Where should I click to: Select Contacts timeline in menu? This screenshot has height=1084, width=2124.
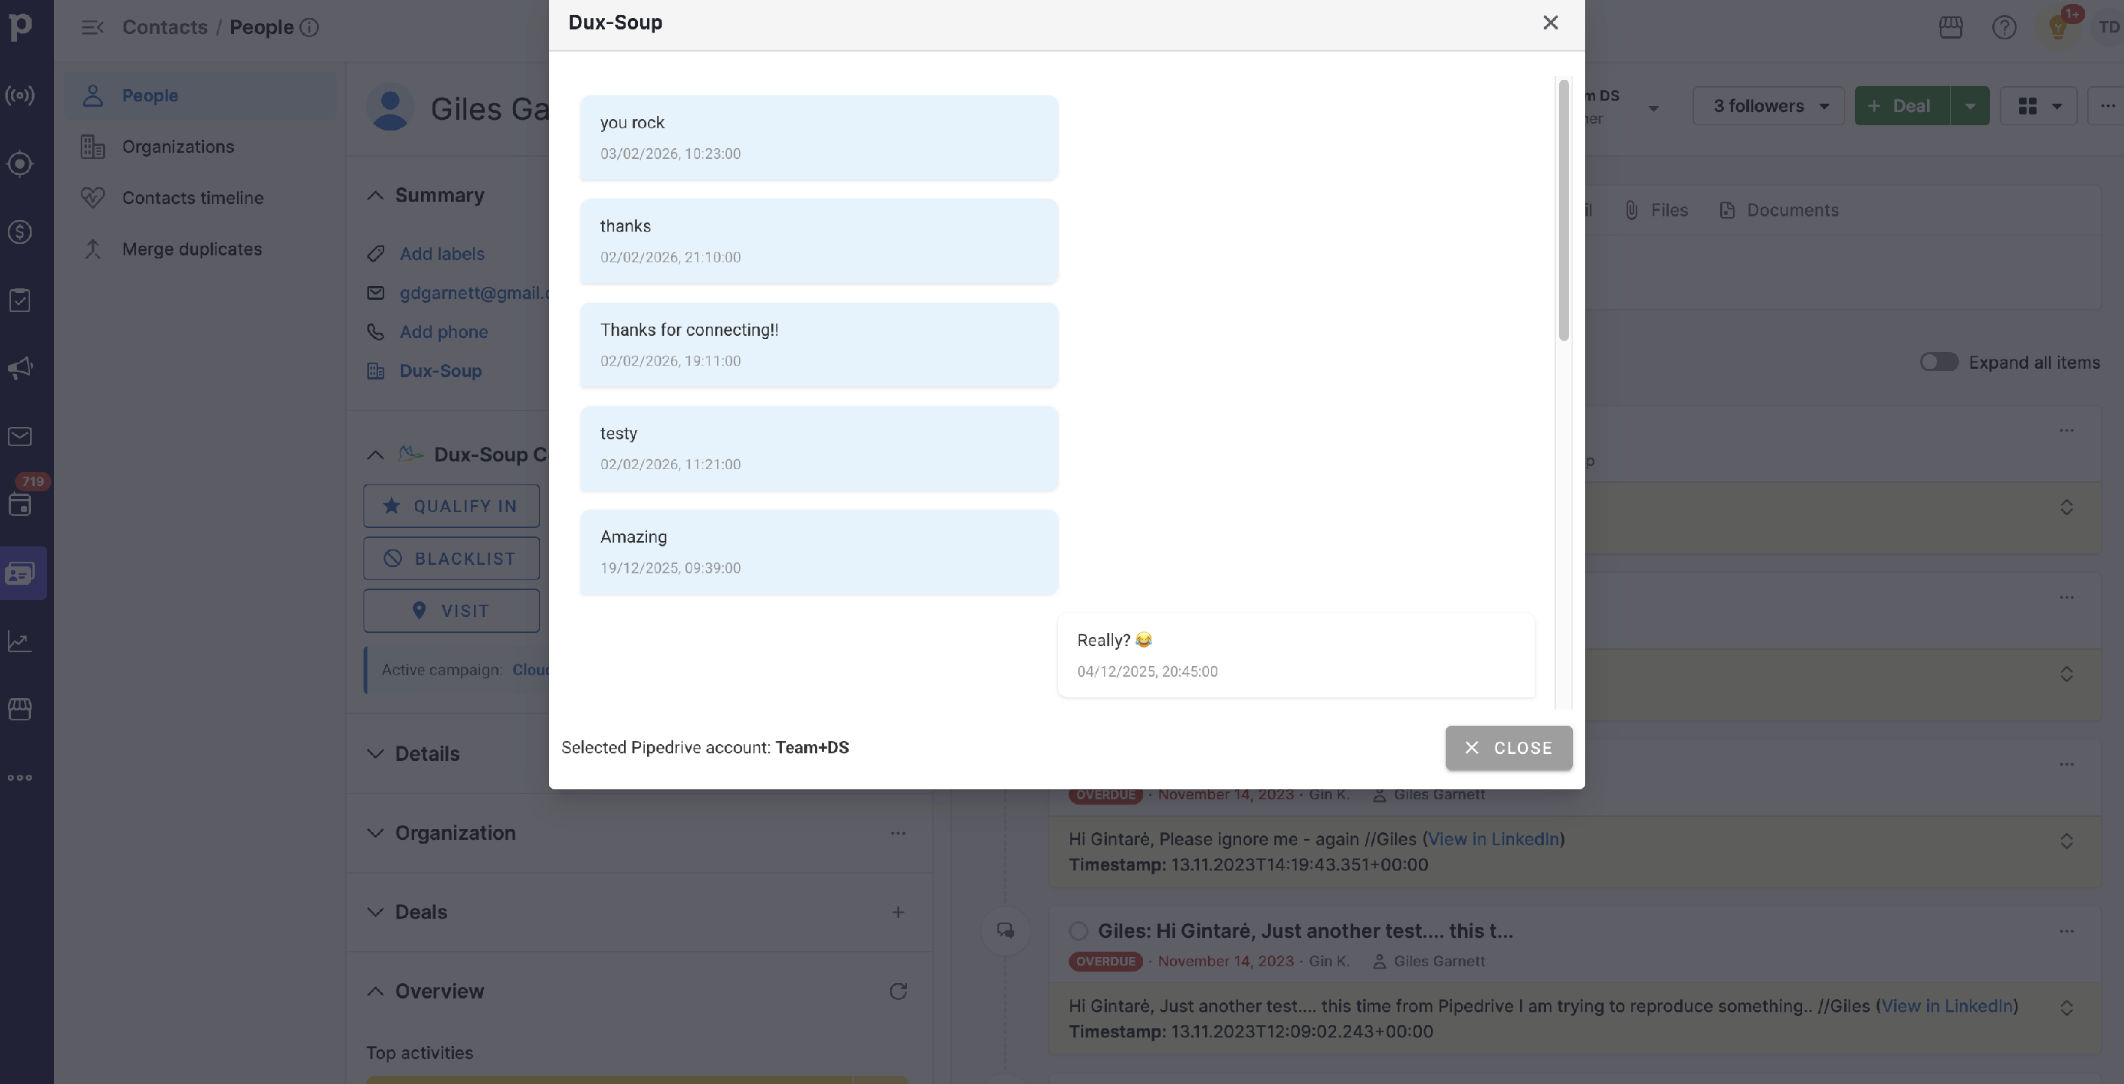click(200, 197)
